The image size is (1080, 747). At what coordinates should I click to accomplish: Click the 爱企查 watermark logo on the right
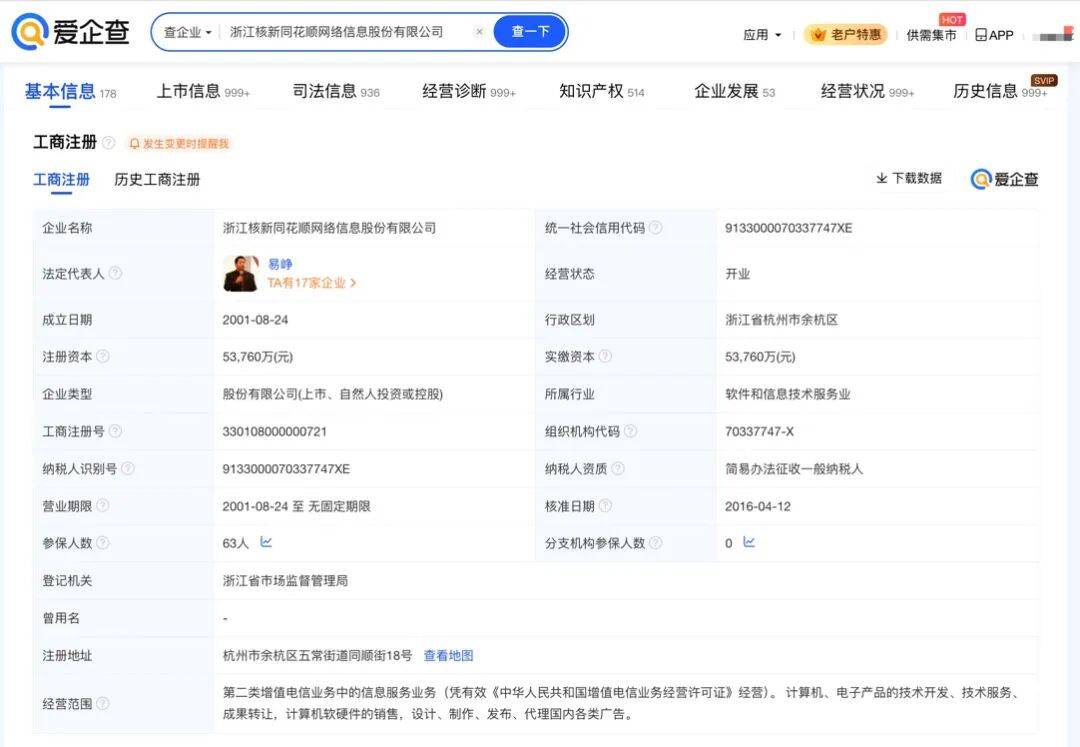[1003, 179]
